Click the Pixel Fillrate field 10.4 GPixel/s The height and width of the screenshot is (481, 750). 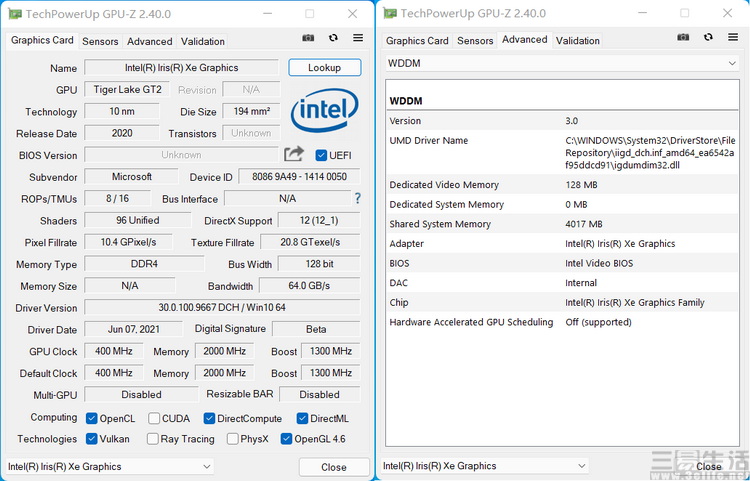(128, 242)
